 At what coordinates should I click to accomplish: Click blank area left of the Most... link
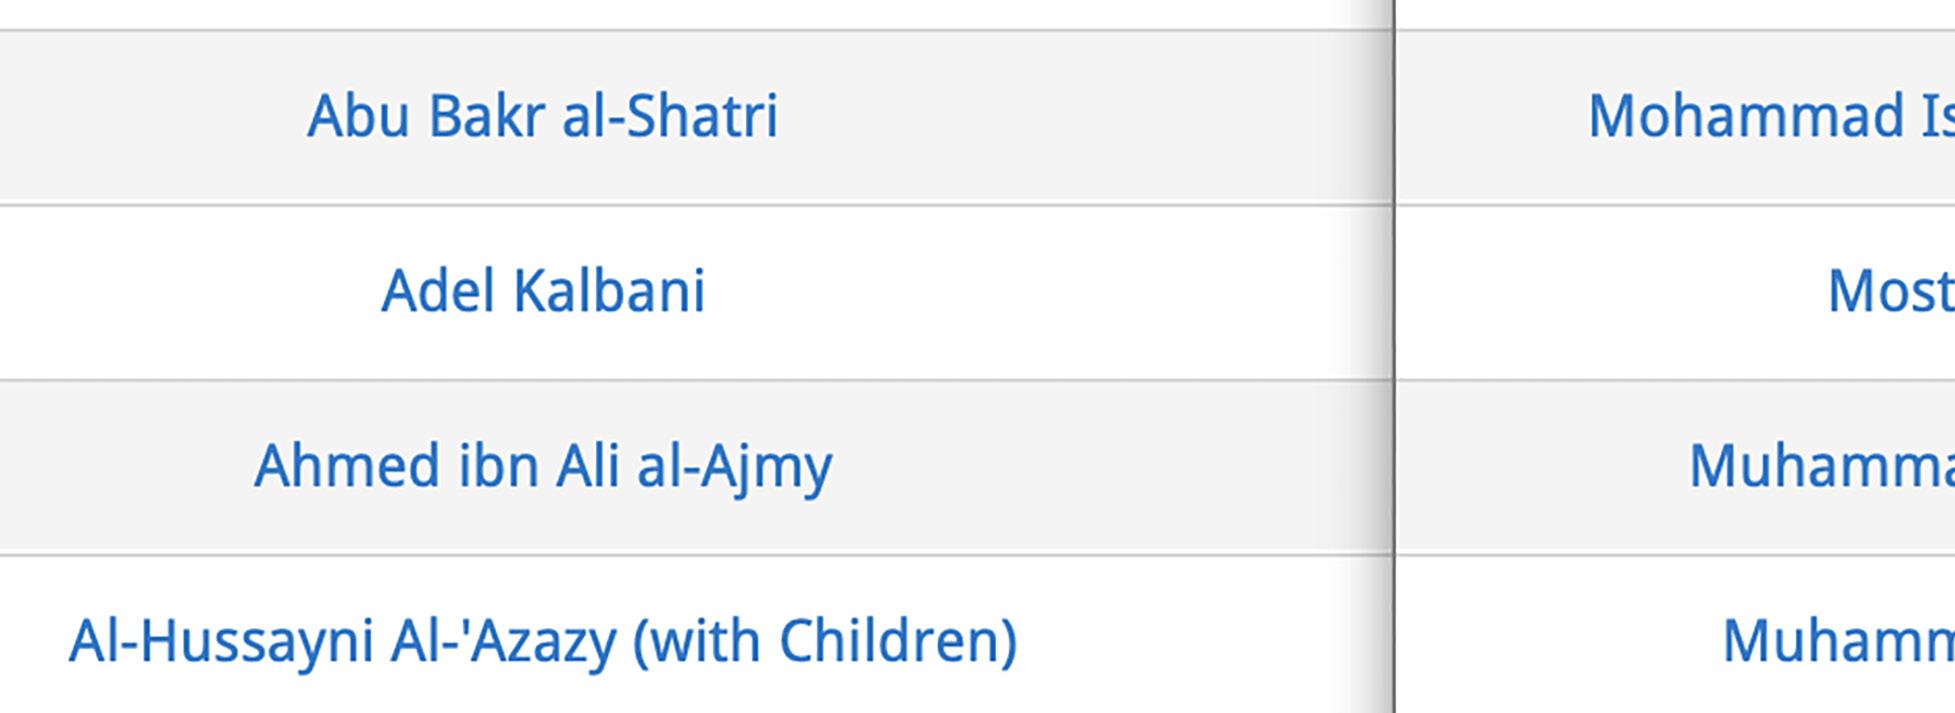pos(1610,293)
